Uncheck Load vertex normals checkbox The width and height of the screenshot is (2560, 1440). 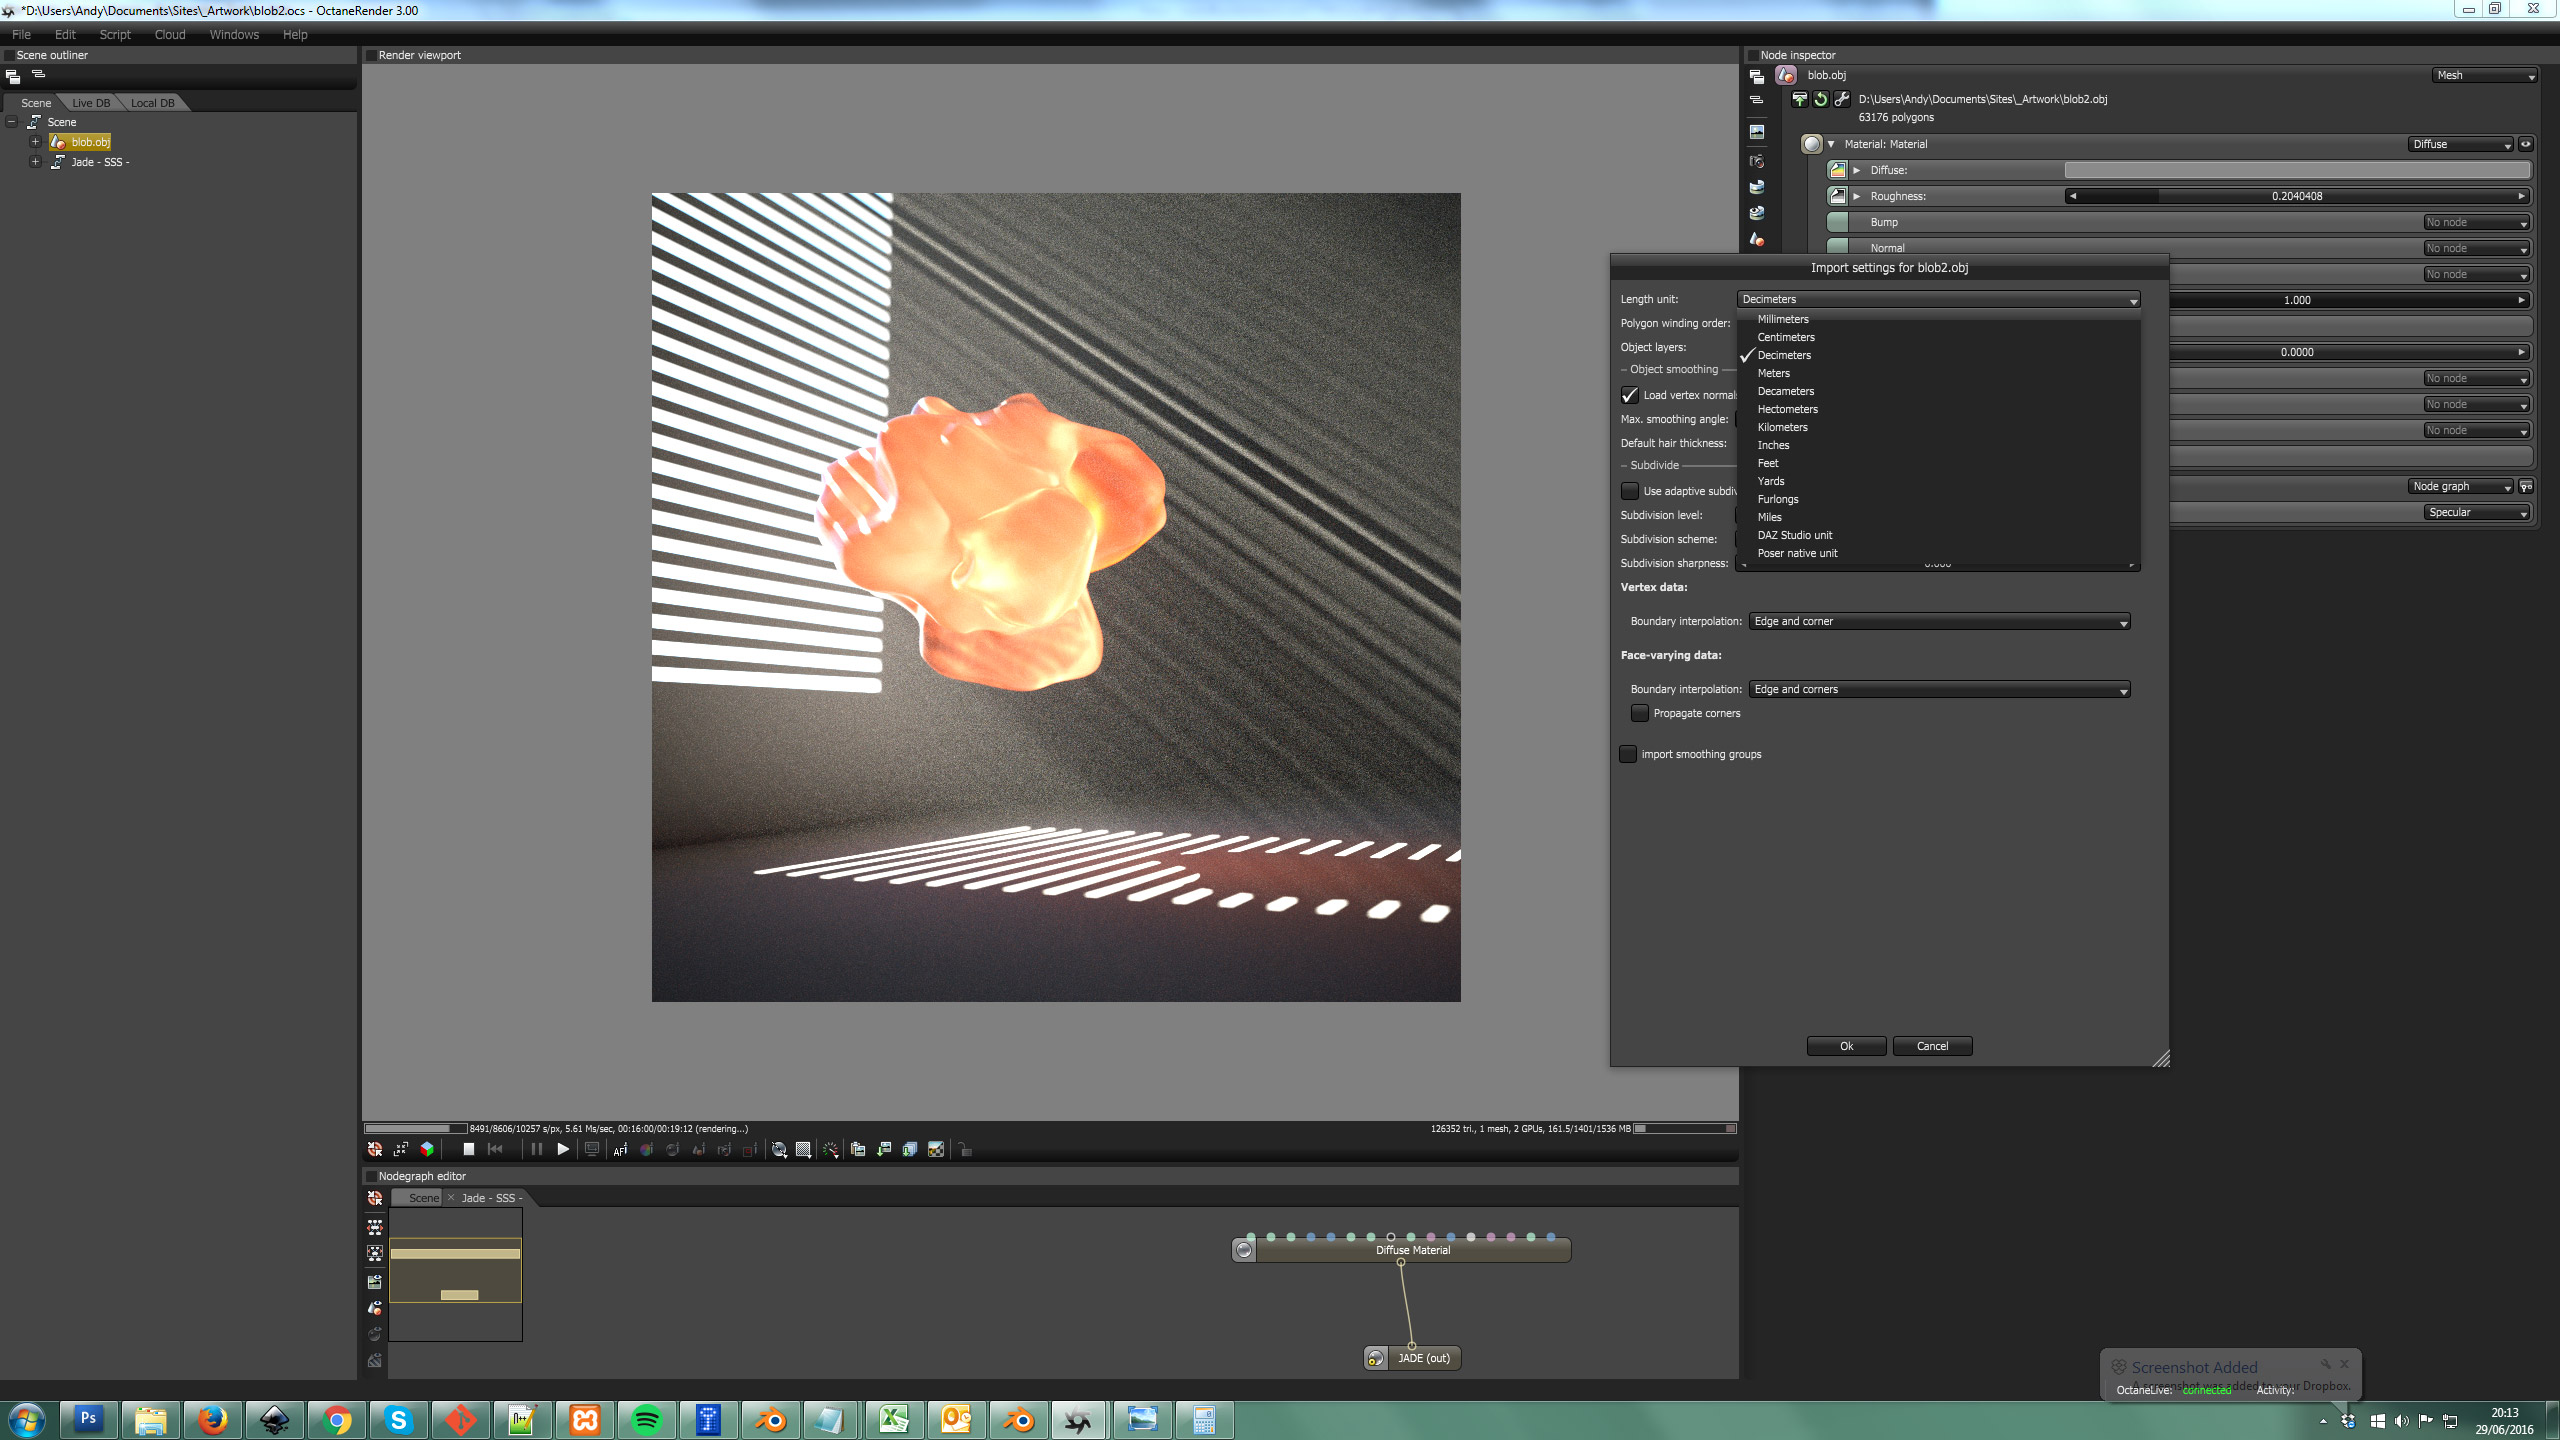tap(1630, 395)
